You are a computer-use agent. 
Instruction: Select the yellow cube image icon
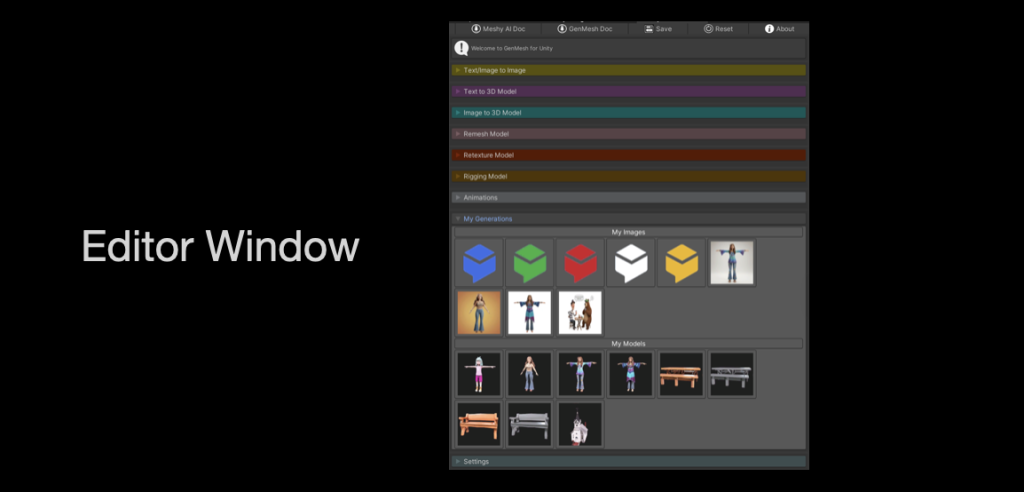683,263
